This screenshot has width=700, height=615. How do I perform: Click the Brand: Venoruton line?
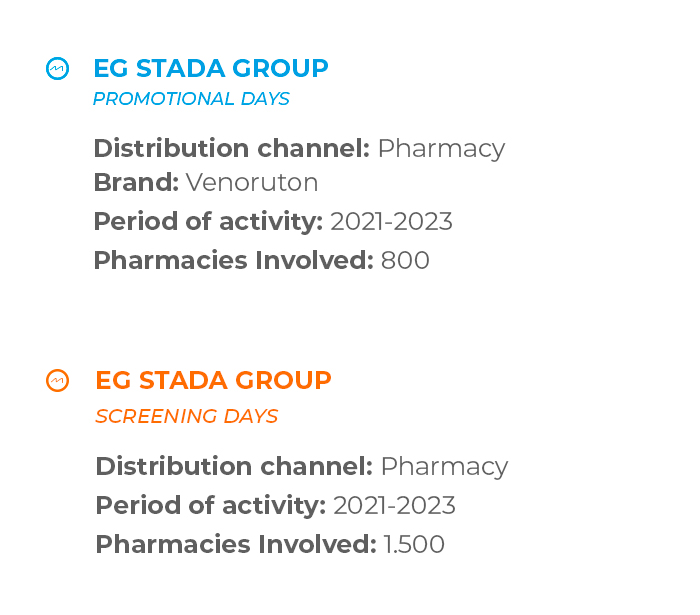[x=206, y=183]
